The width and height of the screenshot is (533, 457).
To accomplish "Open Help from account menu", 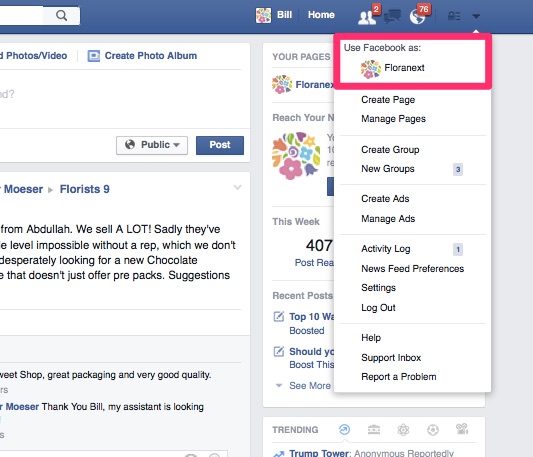I will point(371,338).
